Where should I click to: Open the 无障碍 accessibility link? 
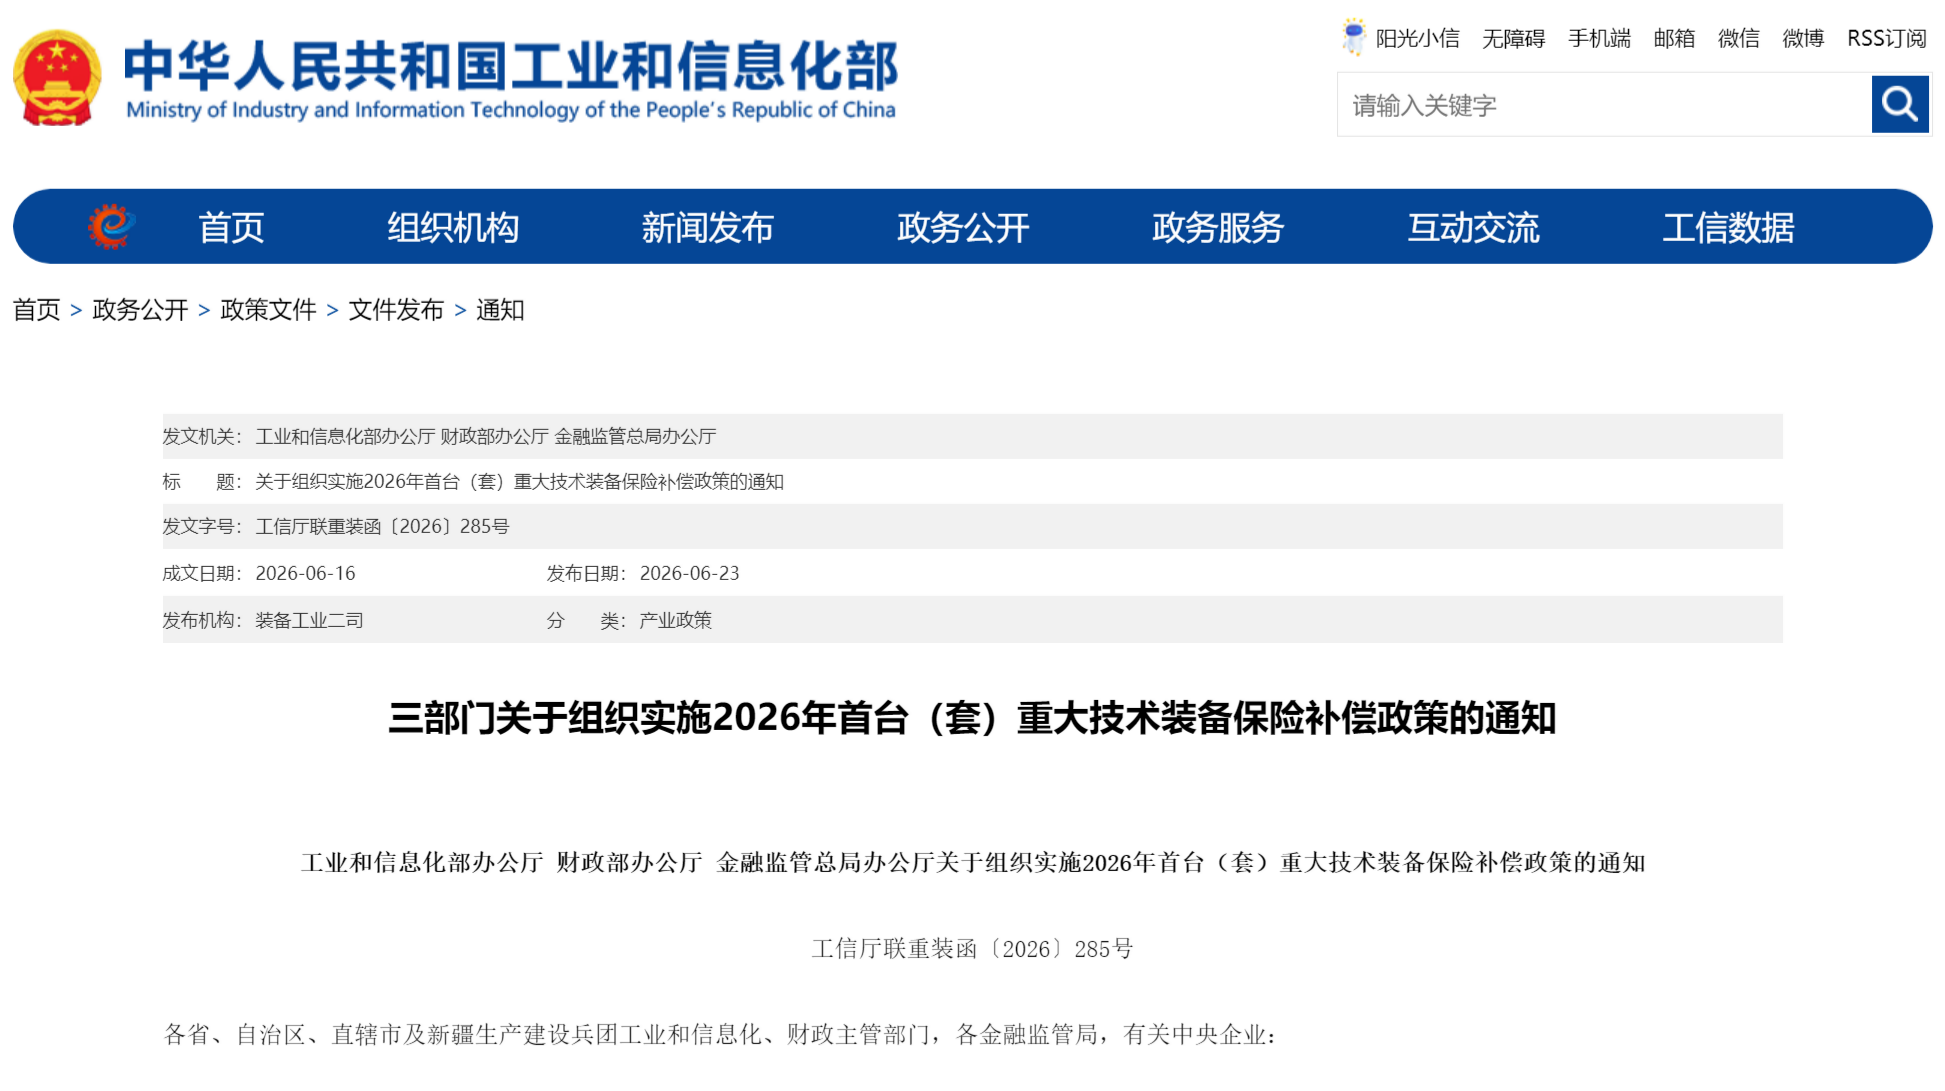(1513, 38)
